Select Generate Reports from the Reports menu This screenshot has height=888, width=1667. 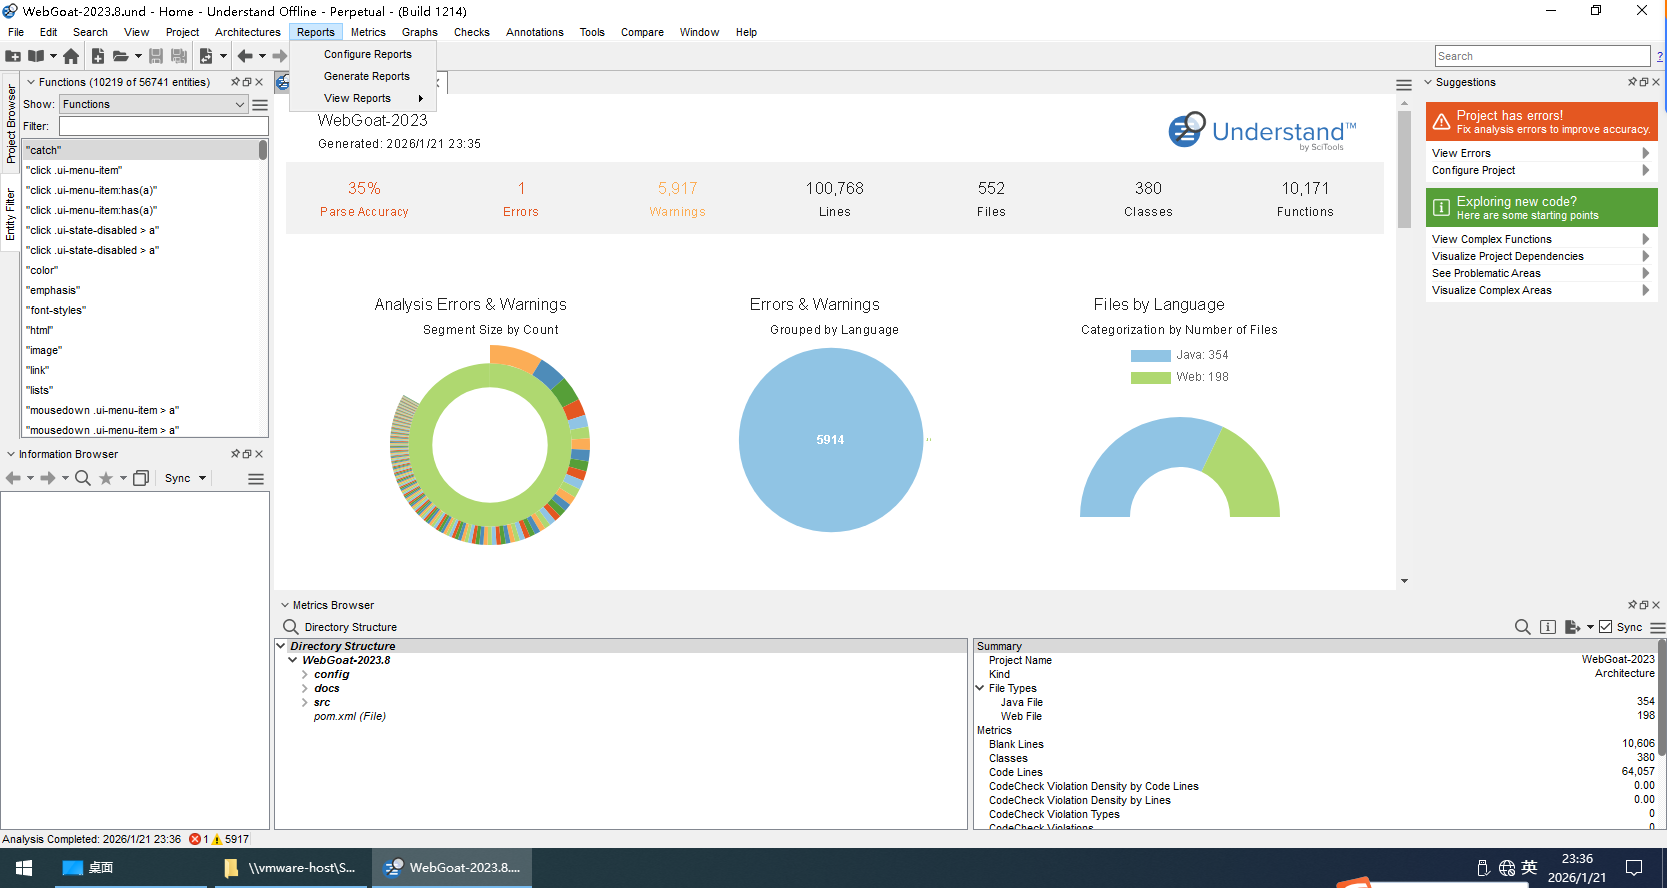pyautogui.click(x=367, y=76)
